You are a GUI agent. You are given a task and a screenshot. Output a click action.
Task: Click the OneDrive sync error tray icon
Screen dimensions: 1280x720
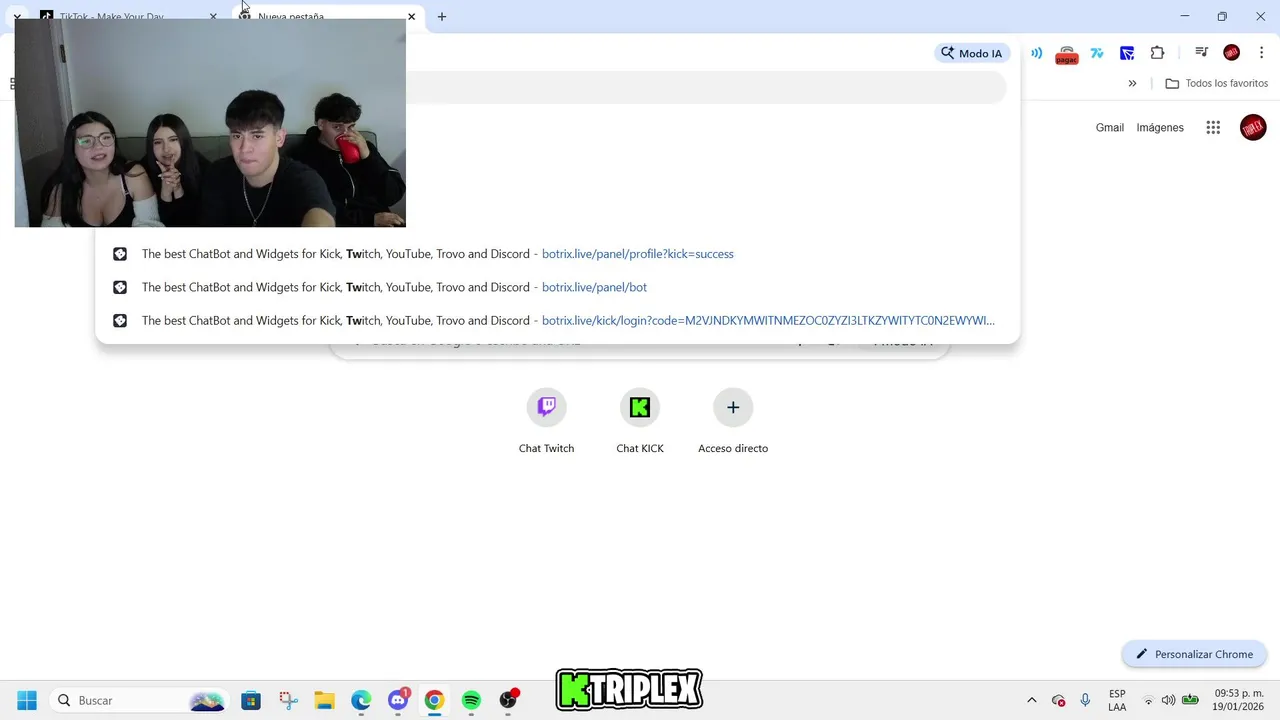tap(1058, 700)
